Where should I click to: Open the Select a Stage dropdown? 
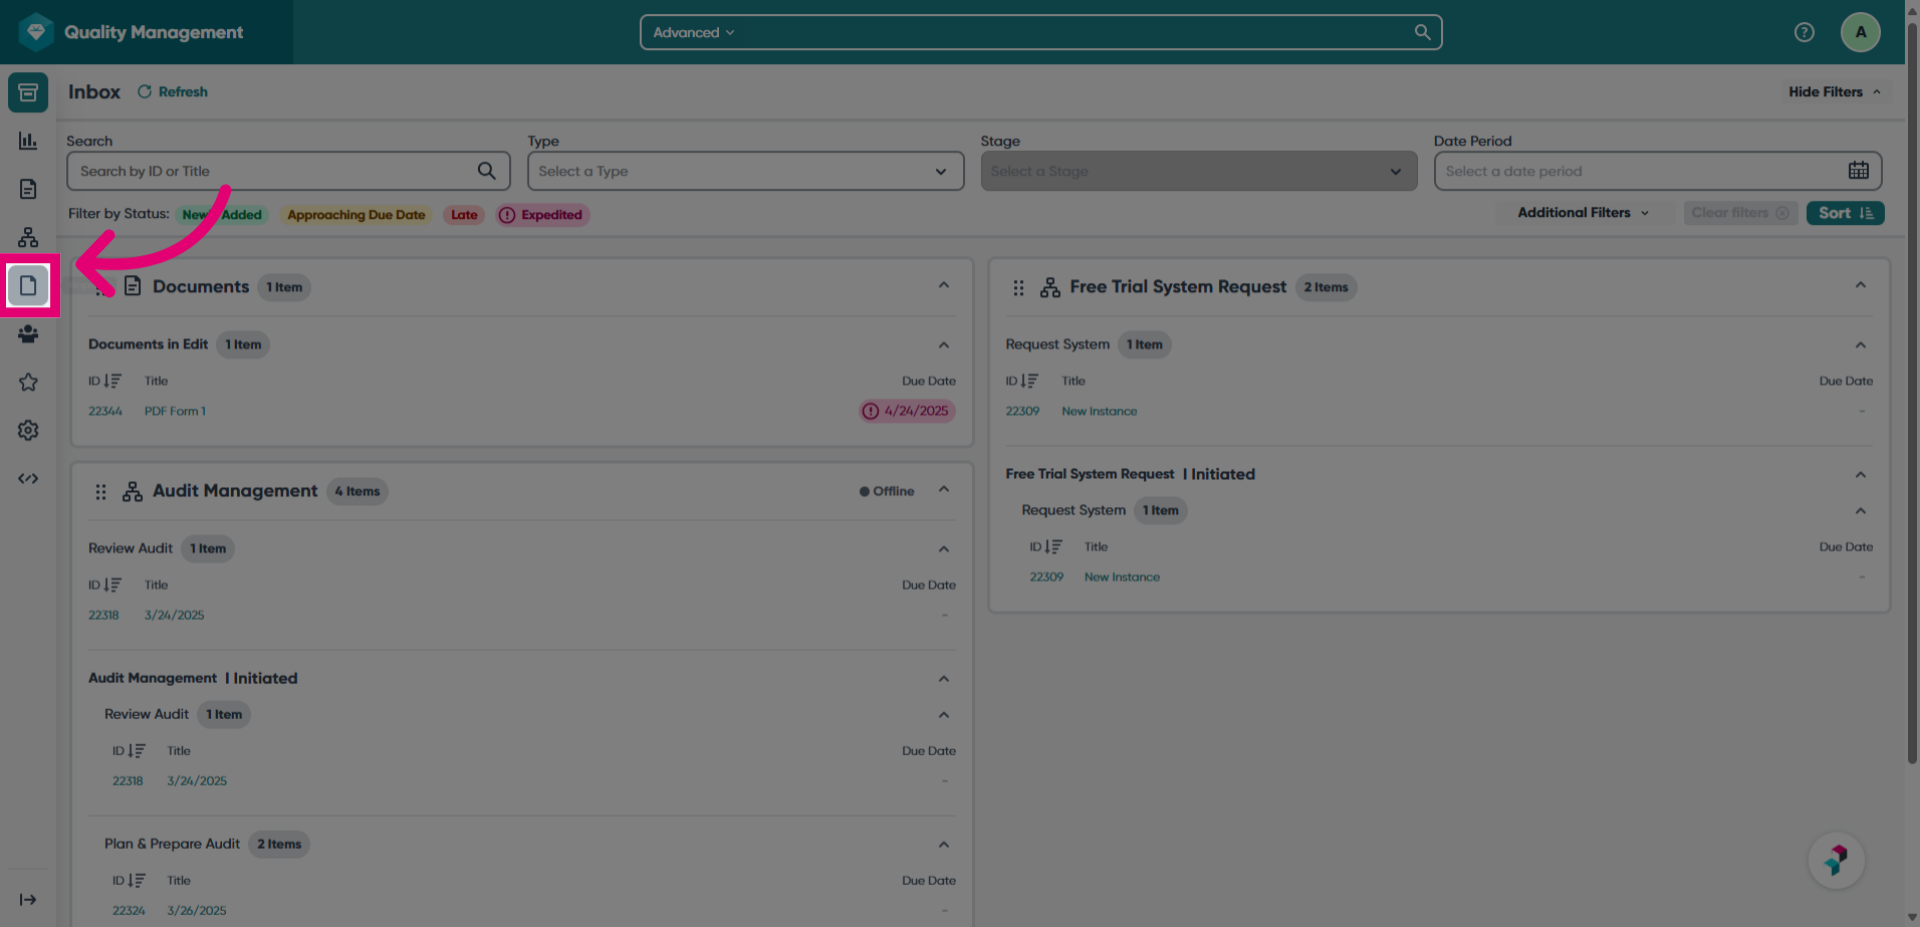(1199, 171)
